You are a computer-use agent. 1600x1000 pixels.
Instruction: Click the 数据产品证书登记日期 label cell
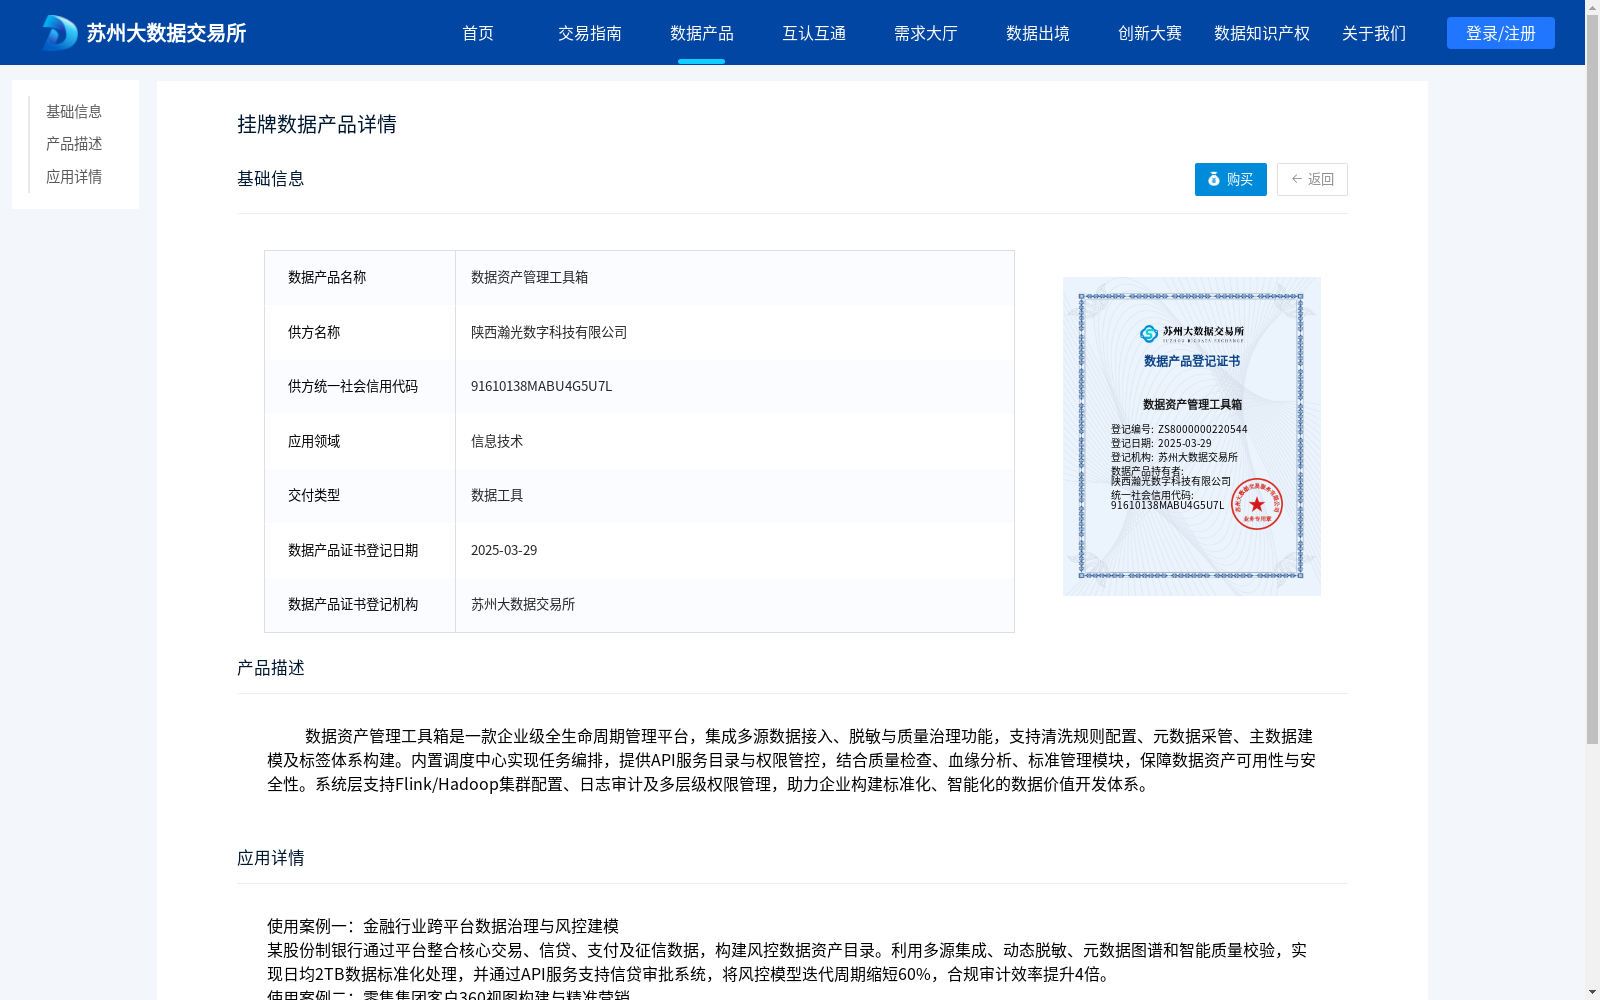pos(360,550)
